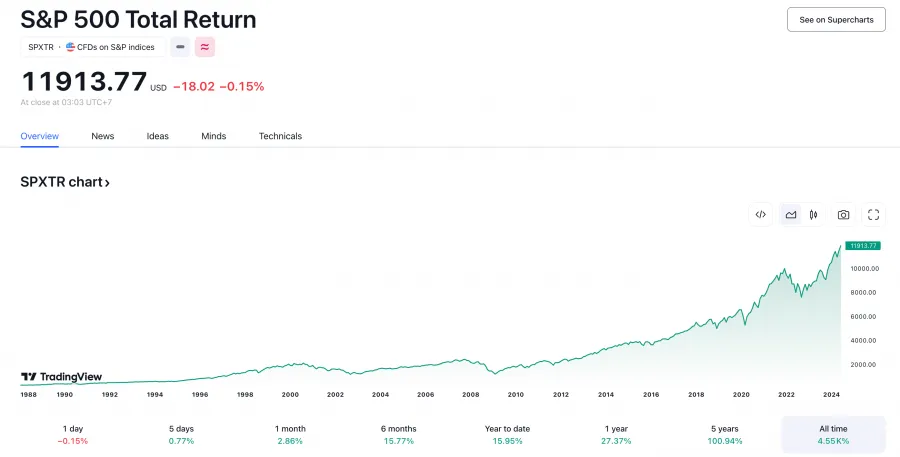Open the SPXTR chart heading link
900x457 pixels.
[65, 182]
